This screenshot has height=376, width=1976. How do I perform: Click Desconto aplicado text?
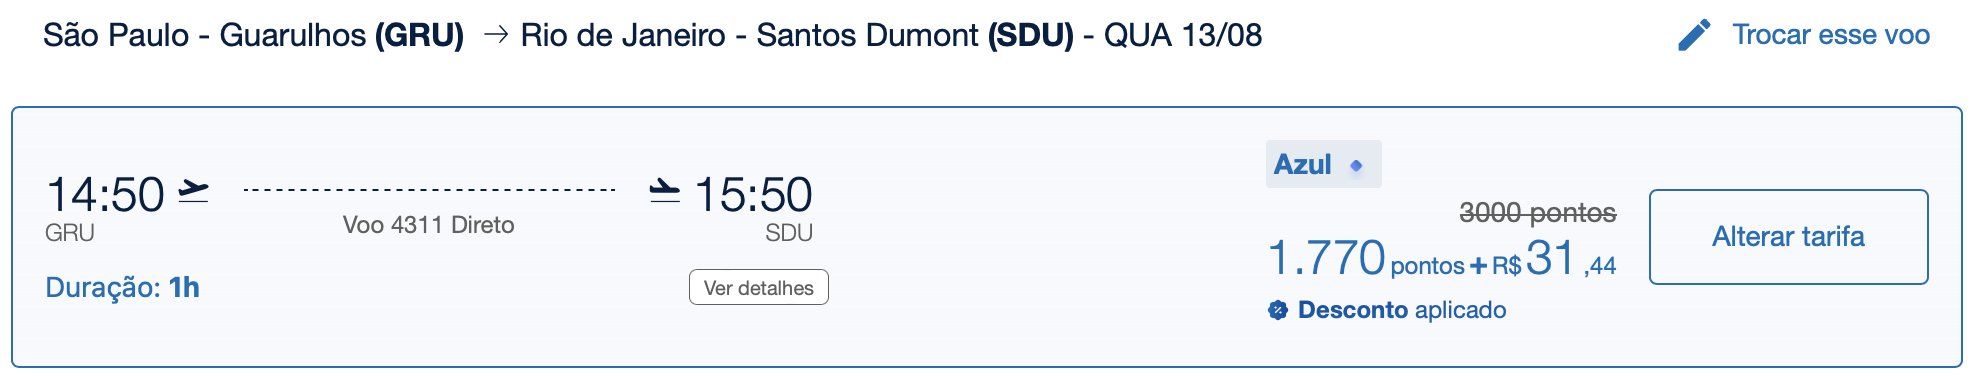click(1402, 310)
